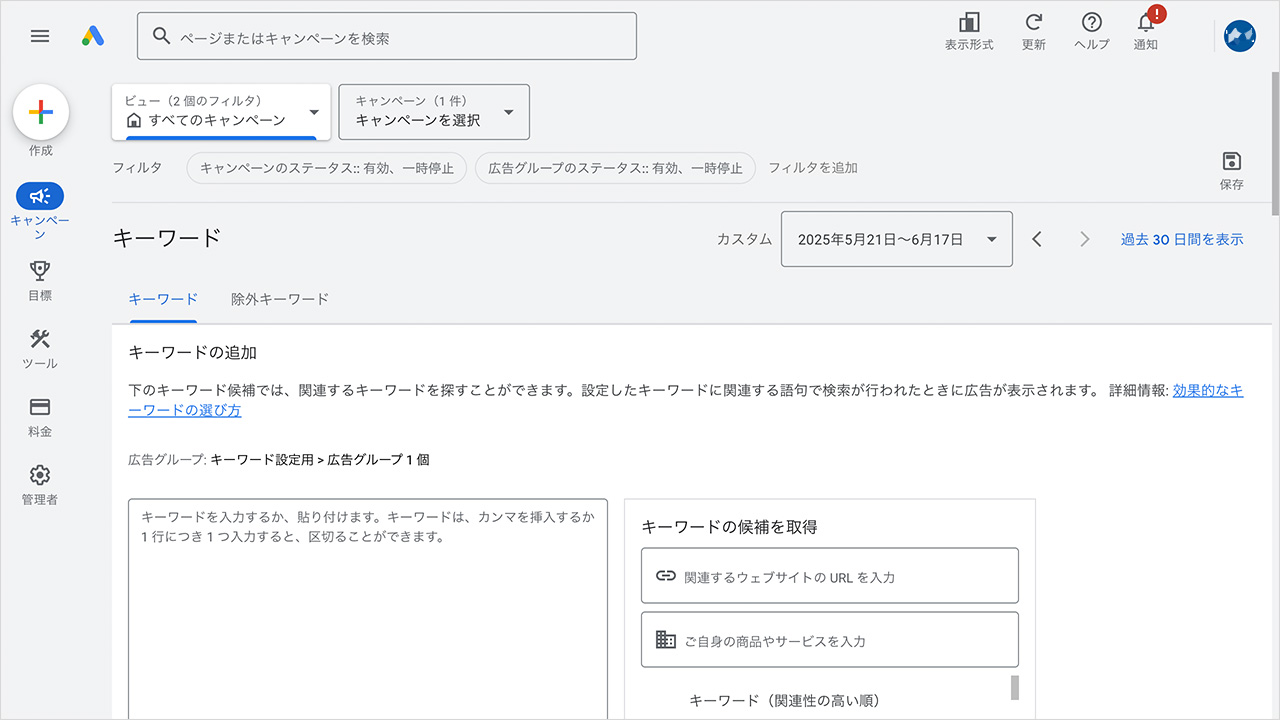Click the 過去 30 日間を表示 link
The width and height of the screenshot is (1280, 720).
[1182, 239]
